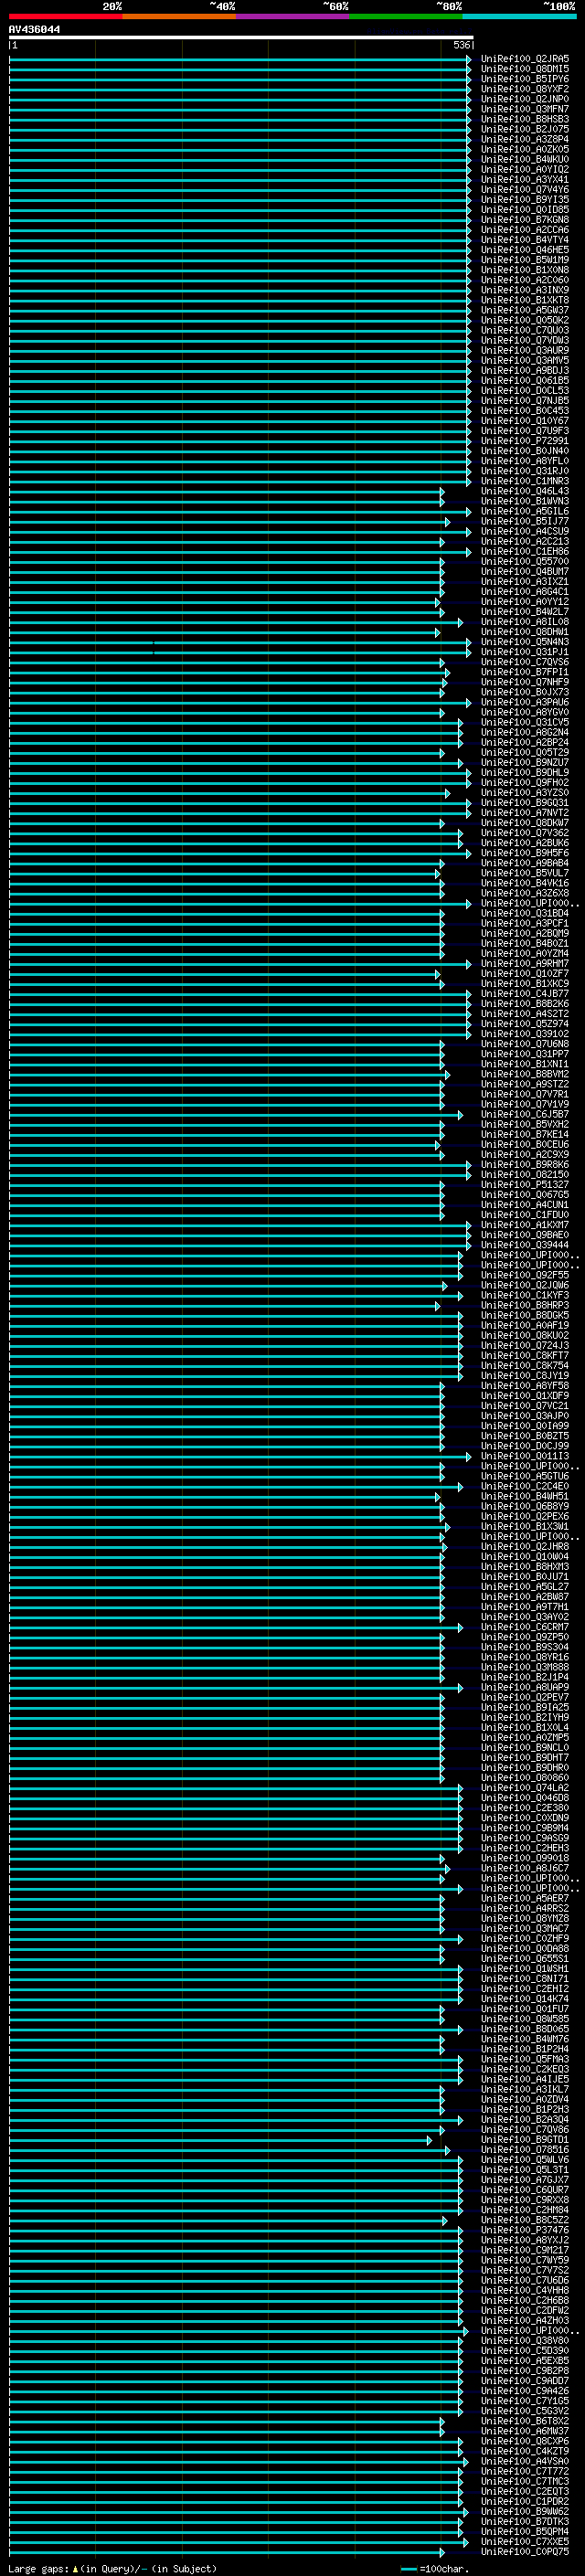Select label UniRef100_B8HRP3
The image size is (585, 2576).
pos(525,1305)
